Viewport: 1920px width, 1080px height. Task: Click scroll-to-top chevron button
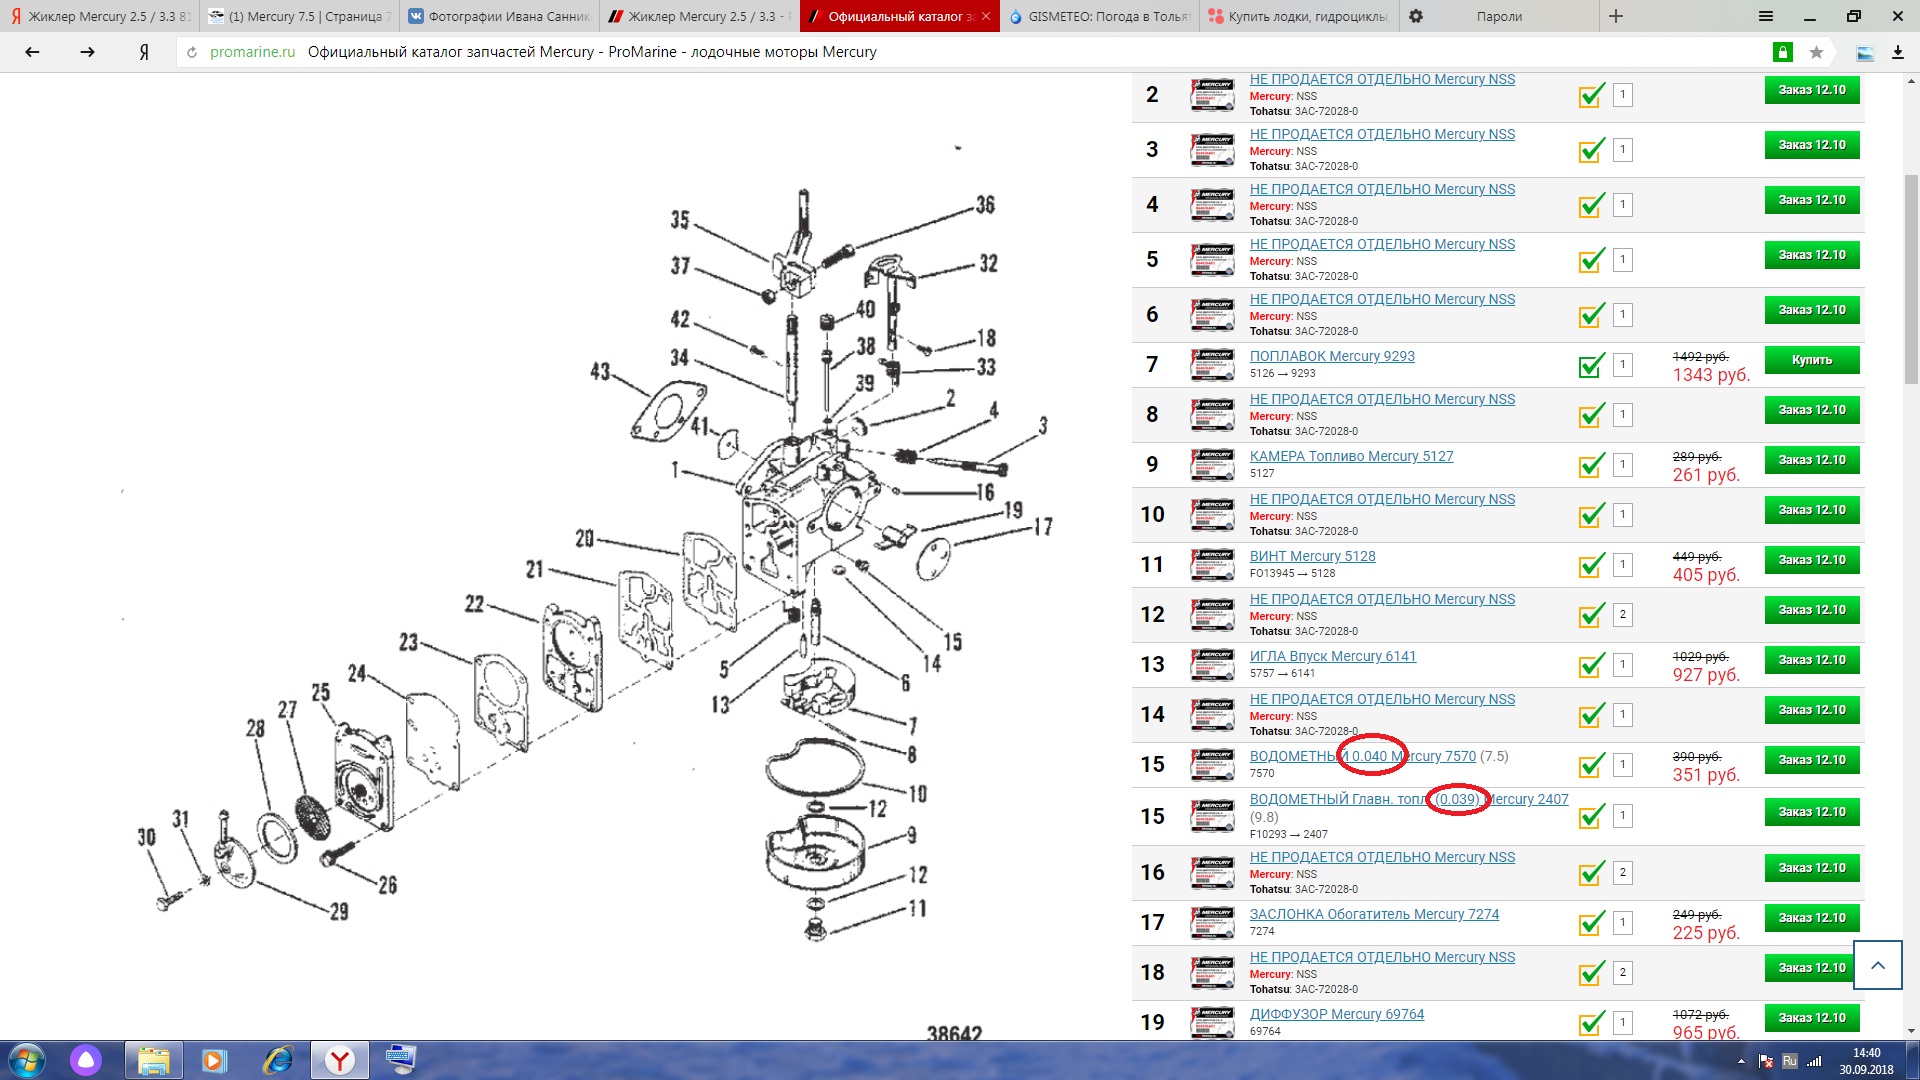(1877, 965)
